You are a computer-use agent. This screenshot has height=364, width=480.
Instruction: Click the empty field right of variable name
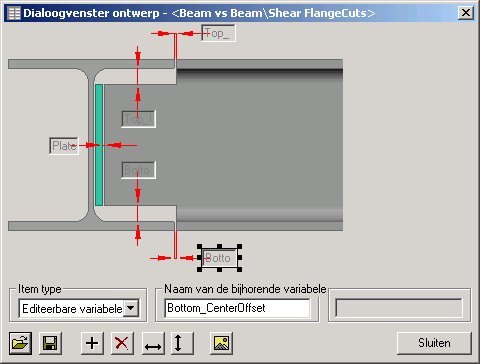[x=399, y=308]
